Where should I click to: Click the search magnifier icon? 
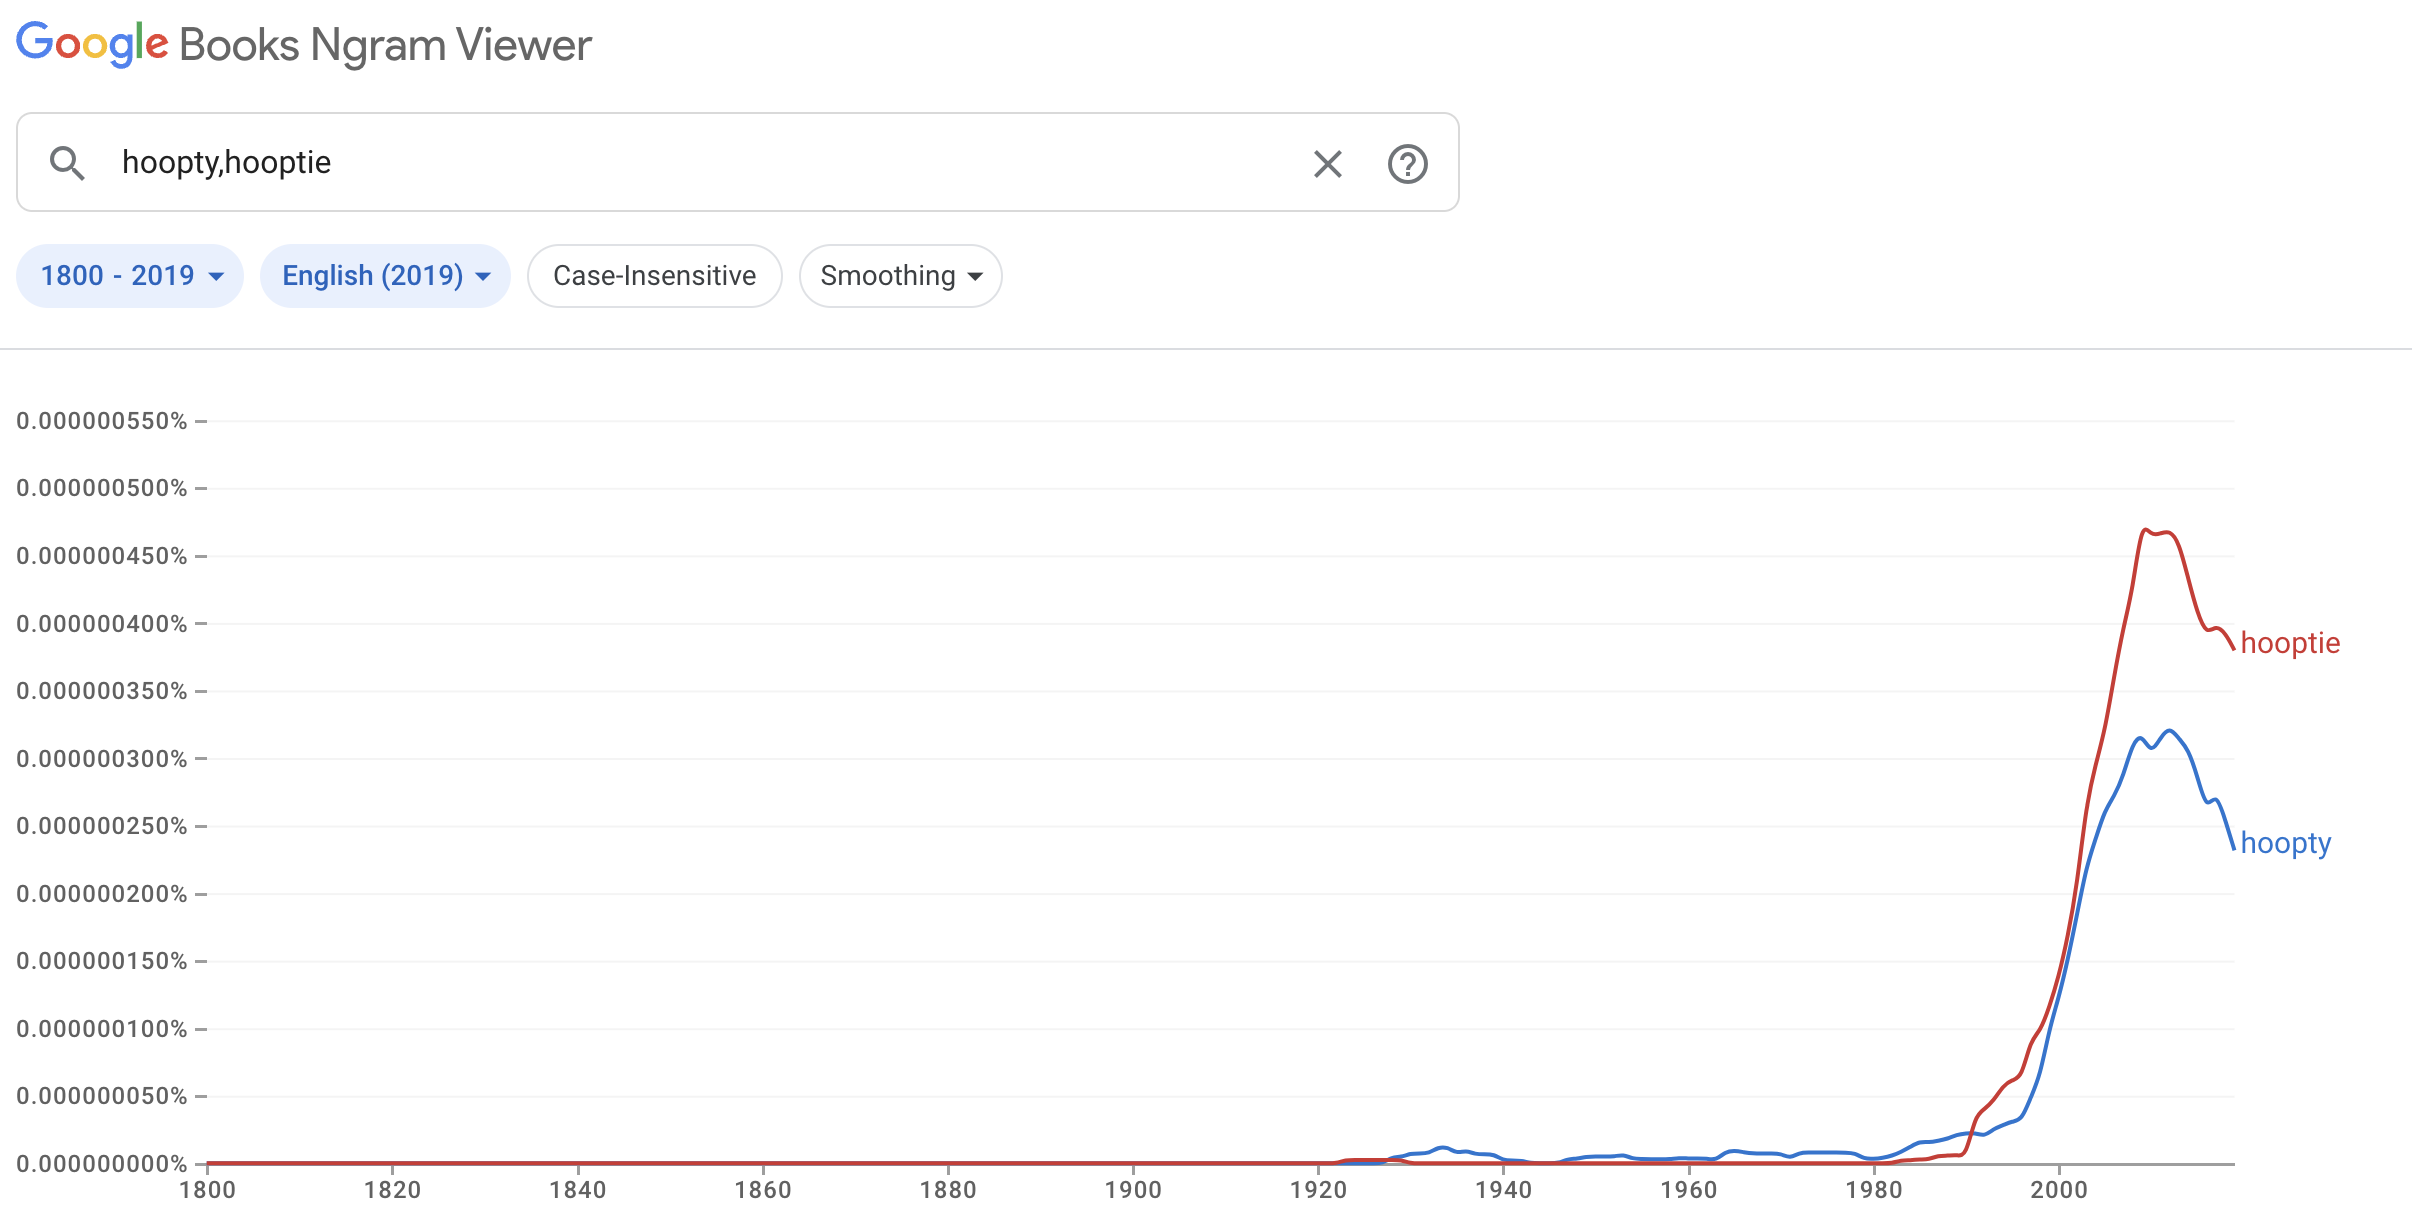point(67,163)
